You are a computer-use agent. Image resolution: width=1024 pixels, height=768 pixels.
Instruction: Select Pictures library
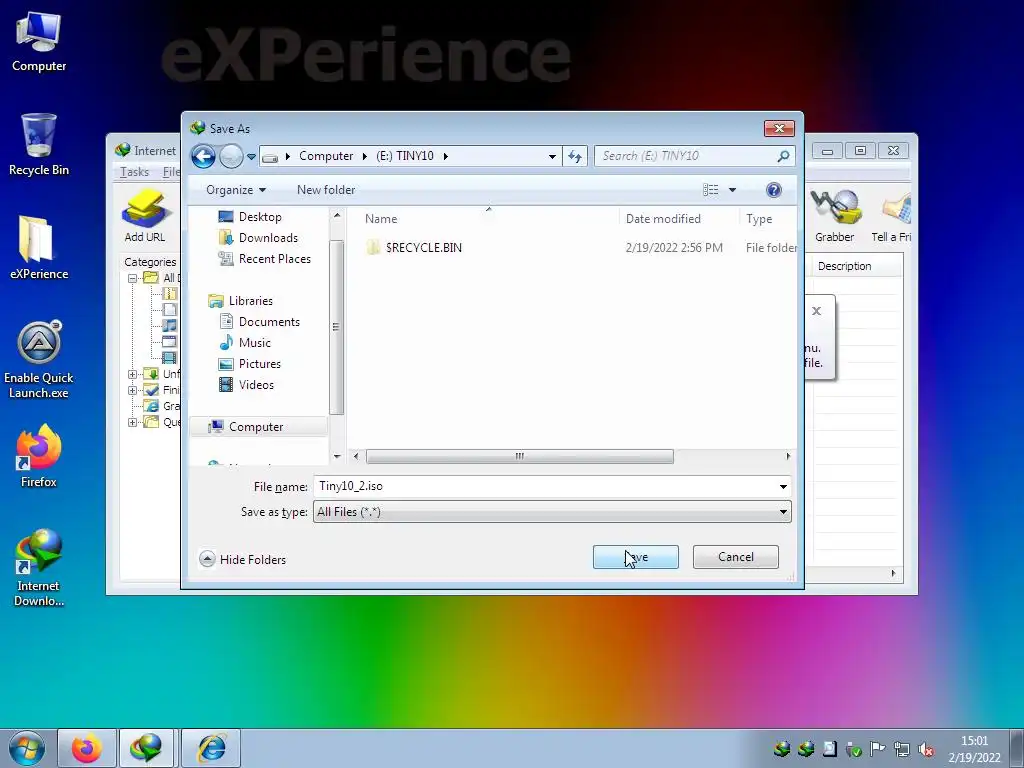point(259,364)
